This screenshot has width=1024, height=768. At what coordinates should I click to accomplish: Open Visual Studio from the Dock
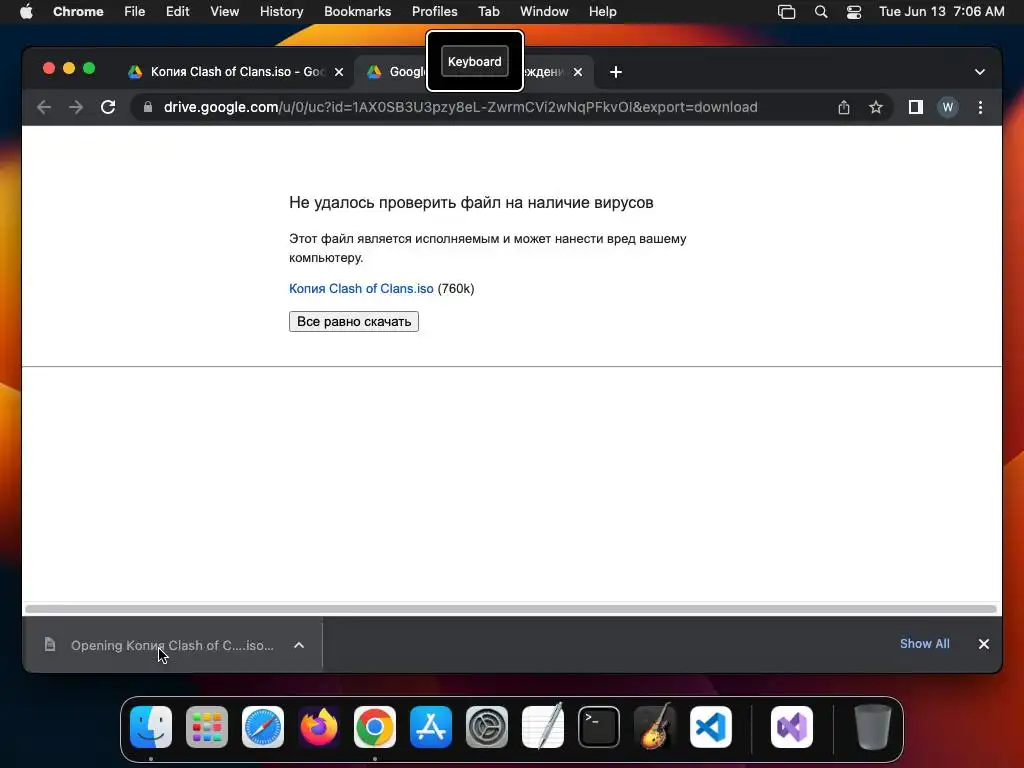coord(792,727)
